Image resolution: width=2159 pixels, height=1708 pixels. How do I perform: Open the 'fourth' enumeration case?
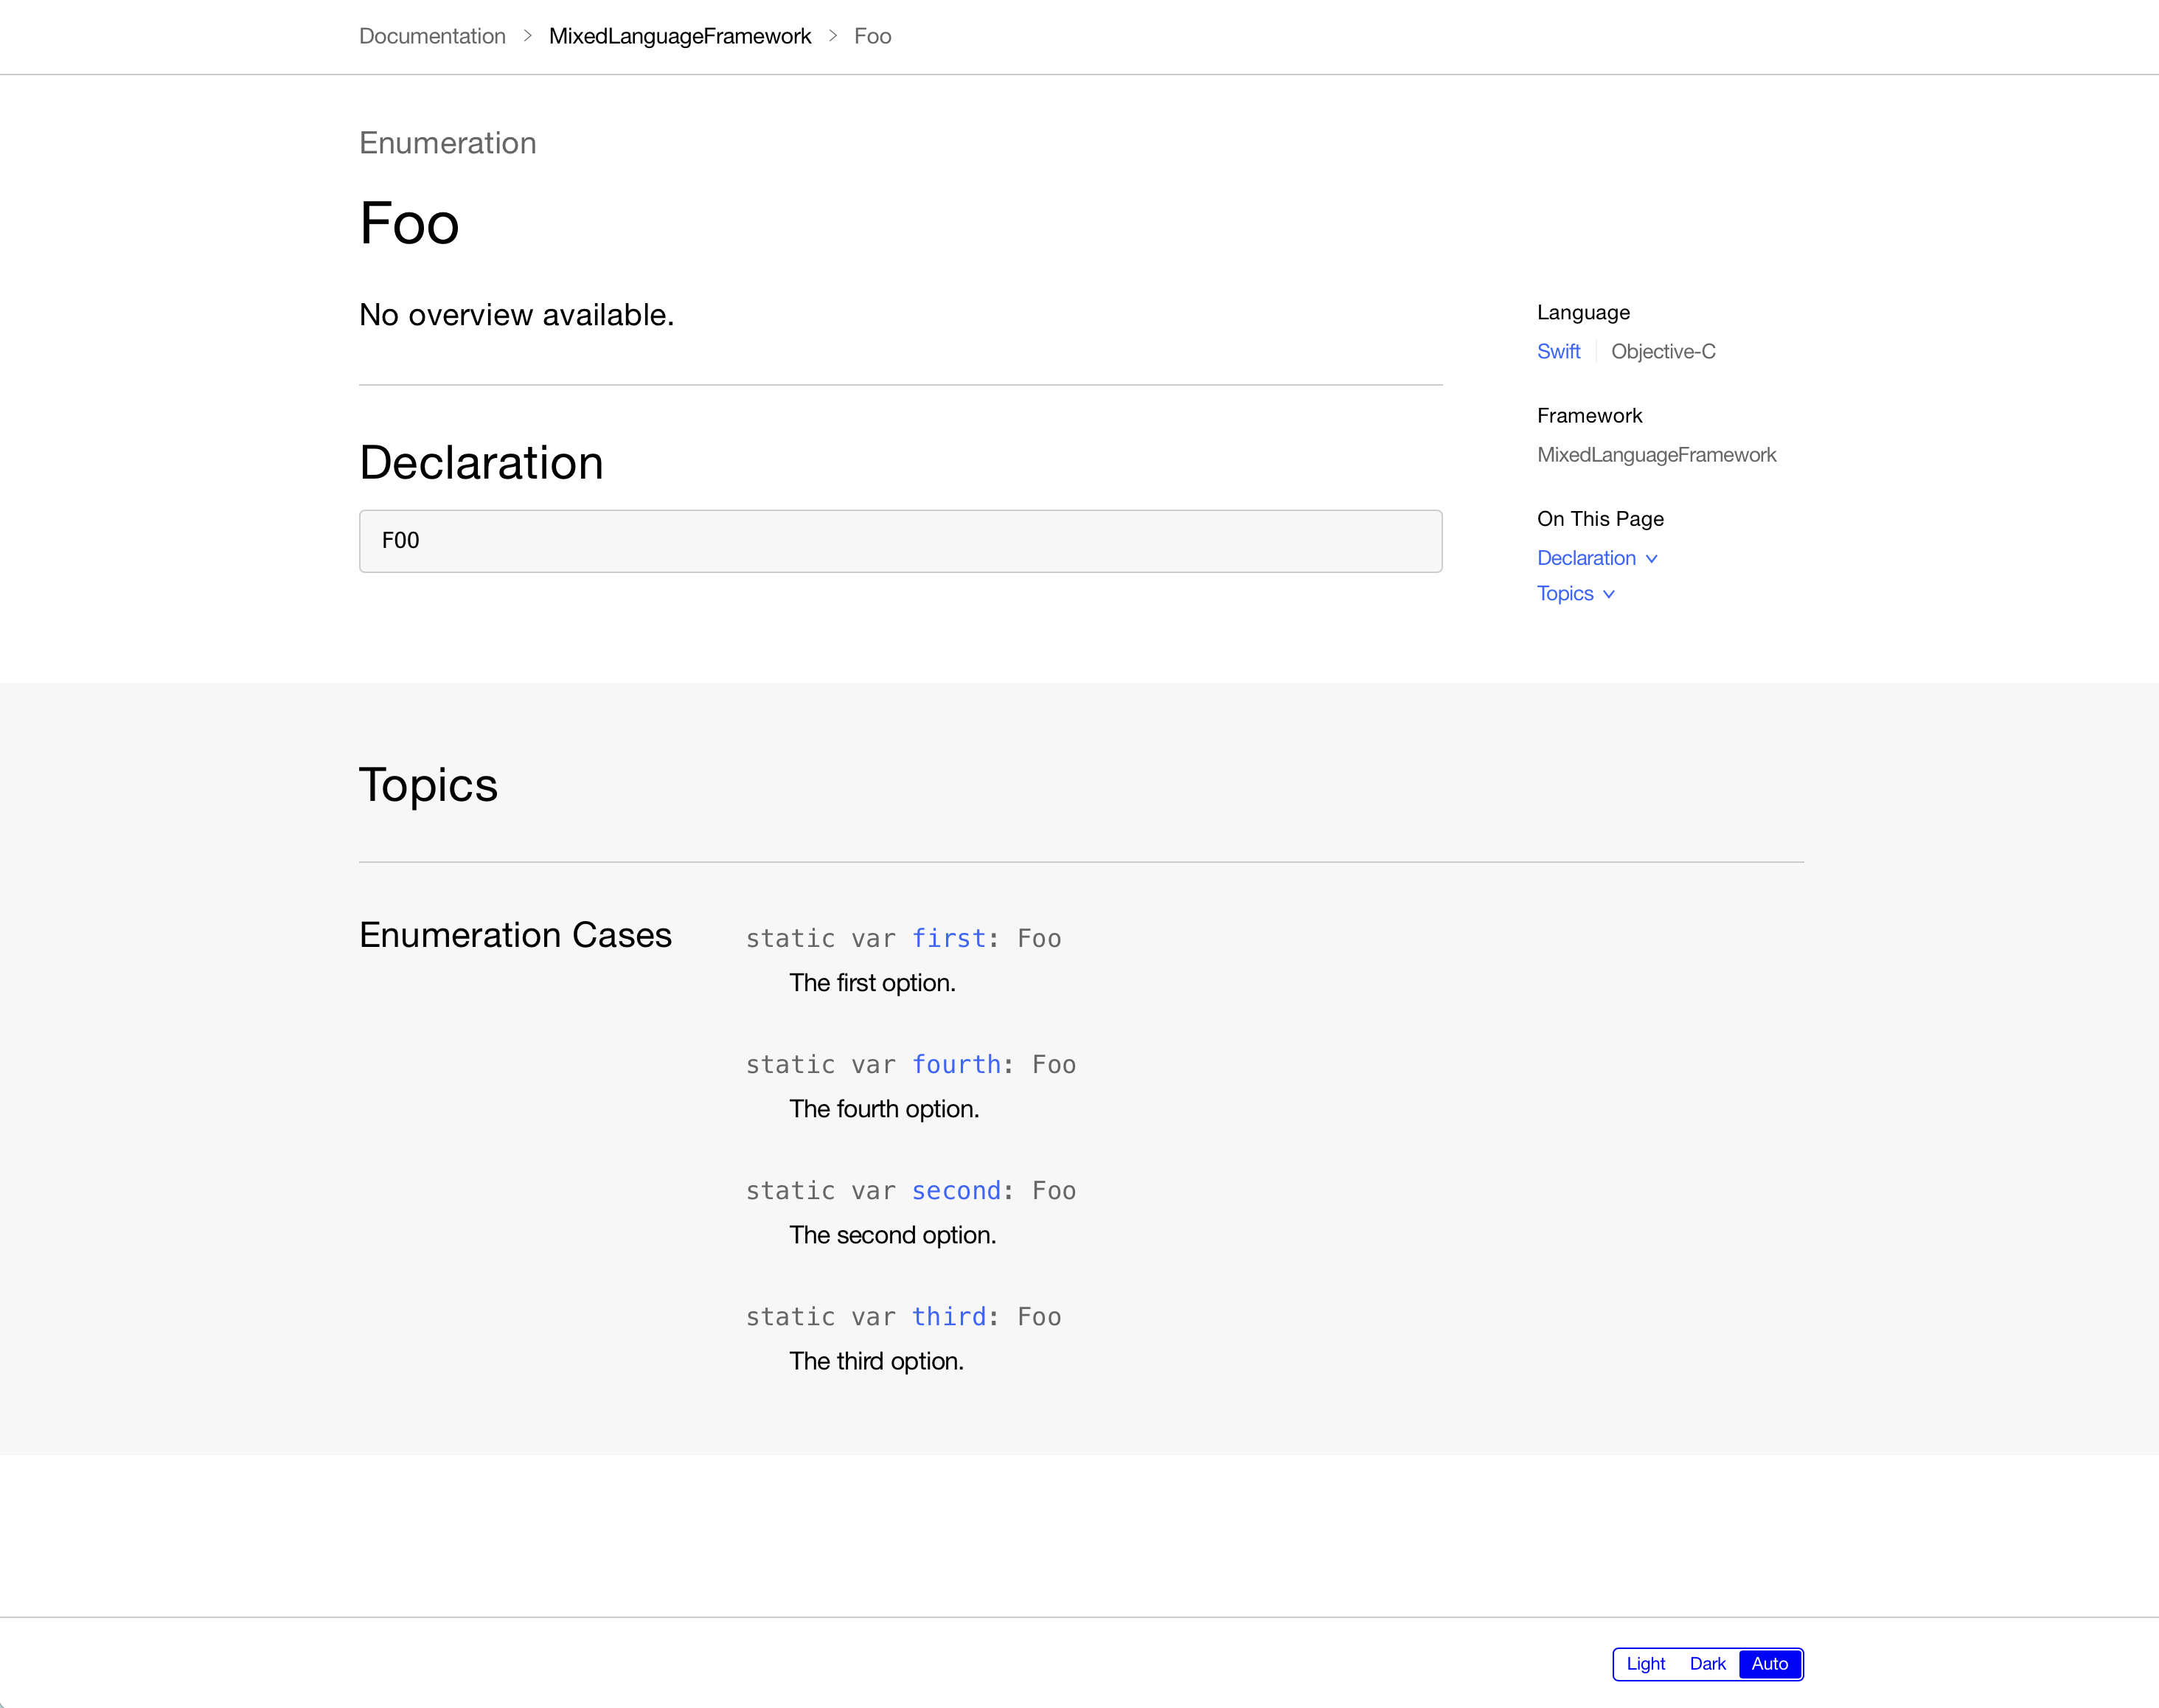pos(955,1064)
